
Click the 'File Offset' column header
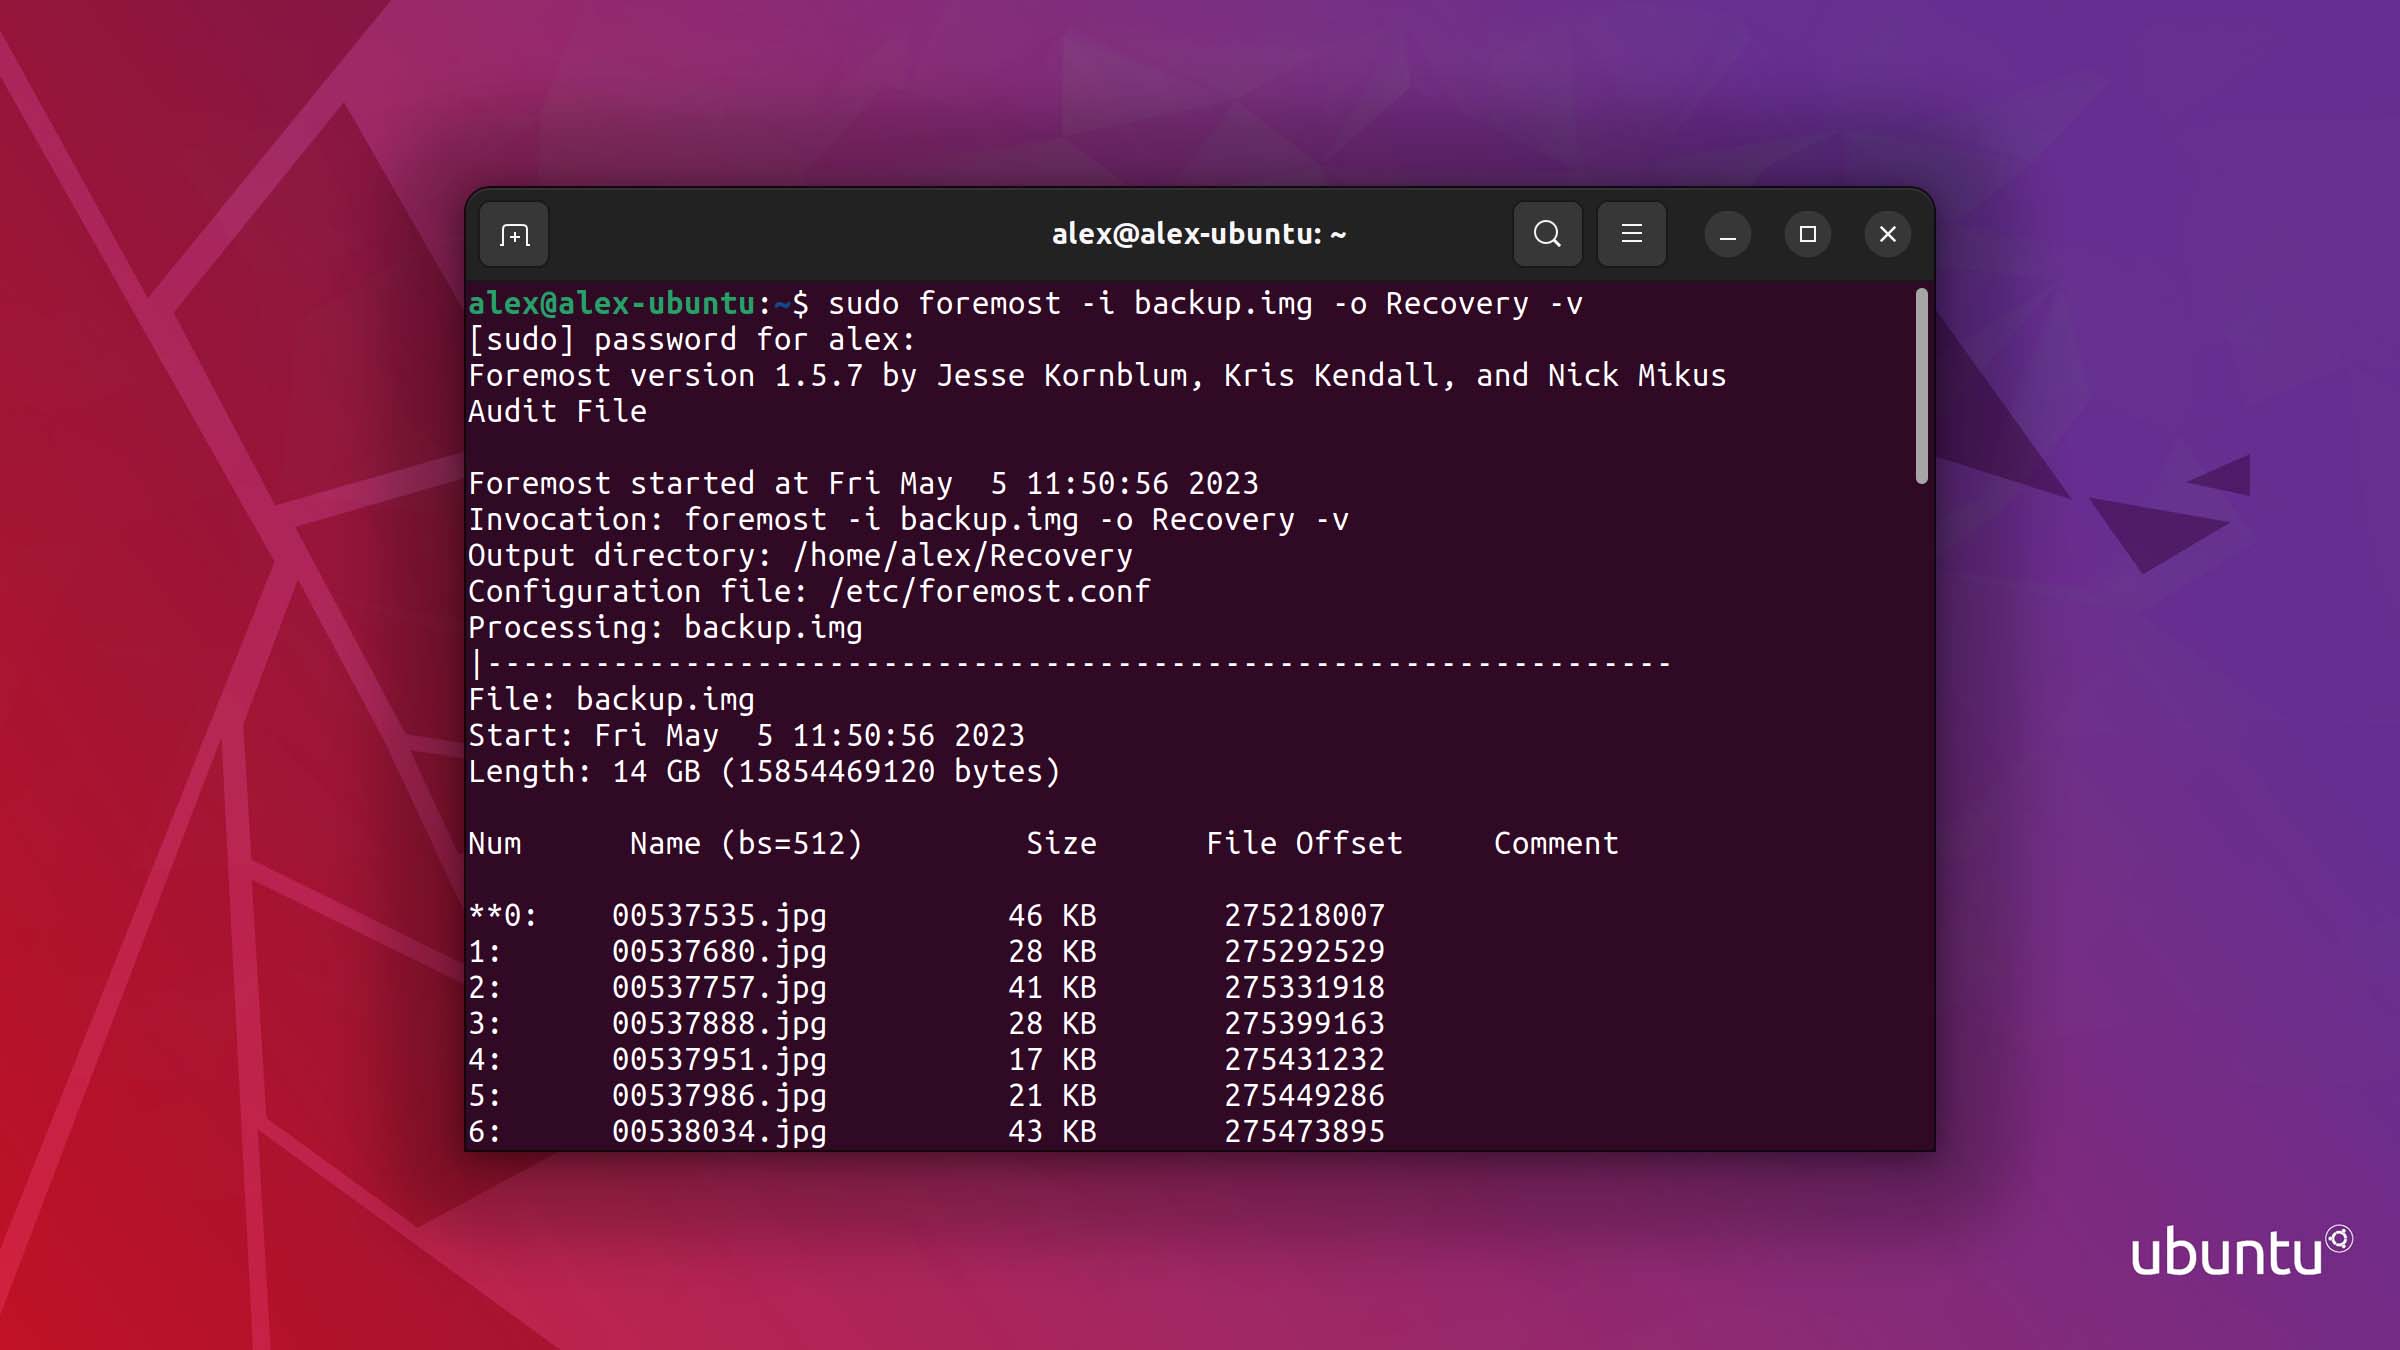(x=1304, y=844)
